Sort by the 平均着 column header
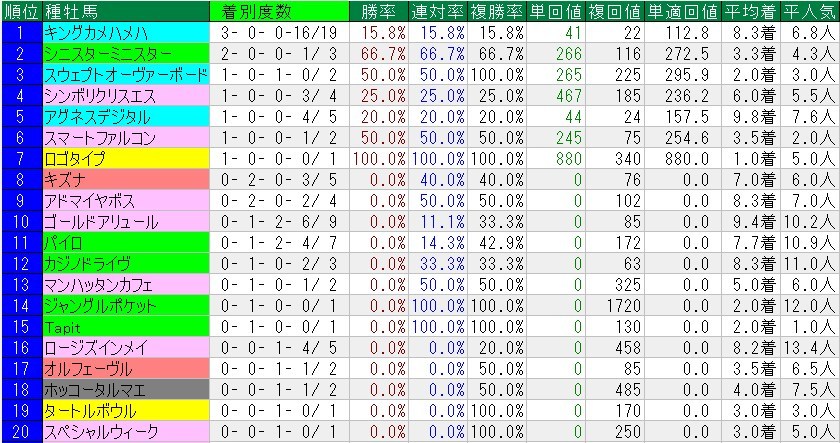Screen dimensions: 840x443 coord(750,11)
